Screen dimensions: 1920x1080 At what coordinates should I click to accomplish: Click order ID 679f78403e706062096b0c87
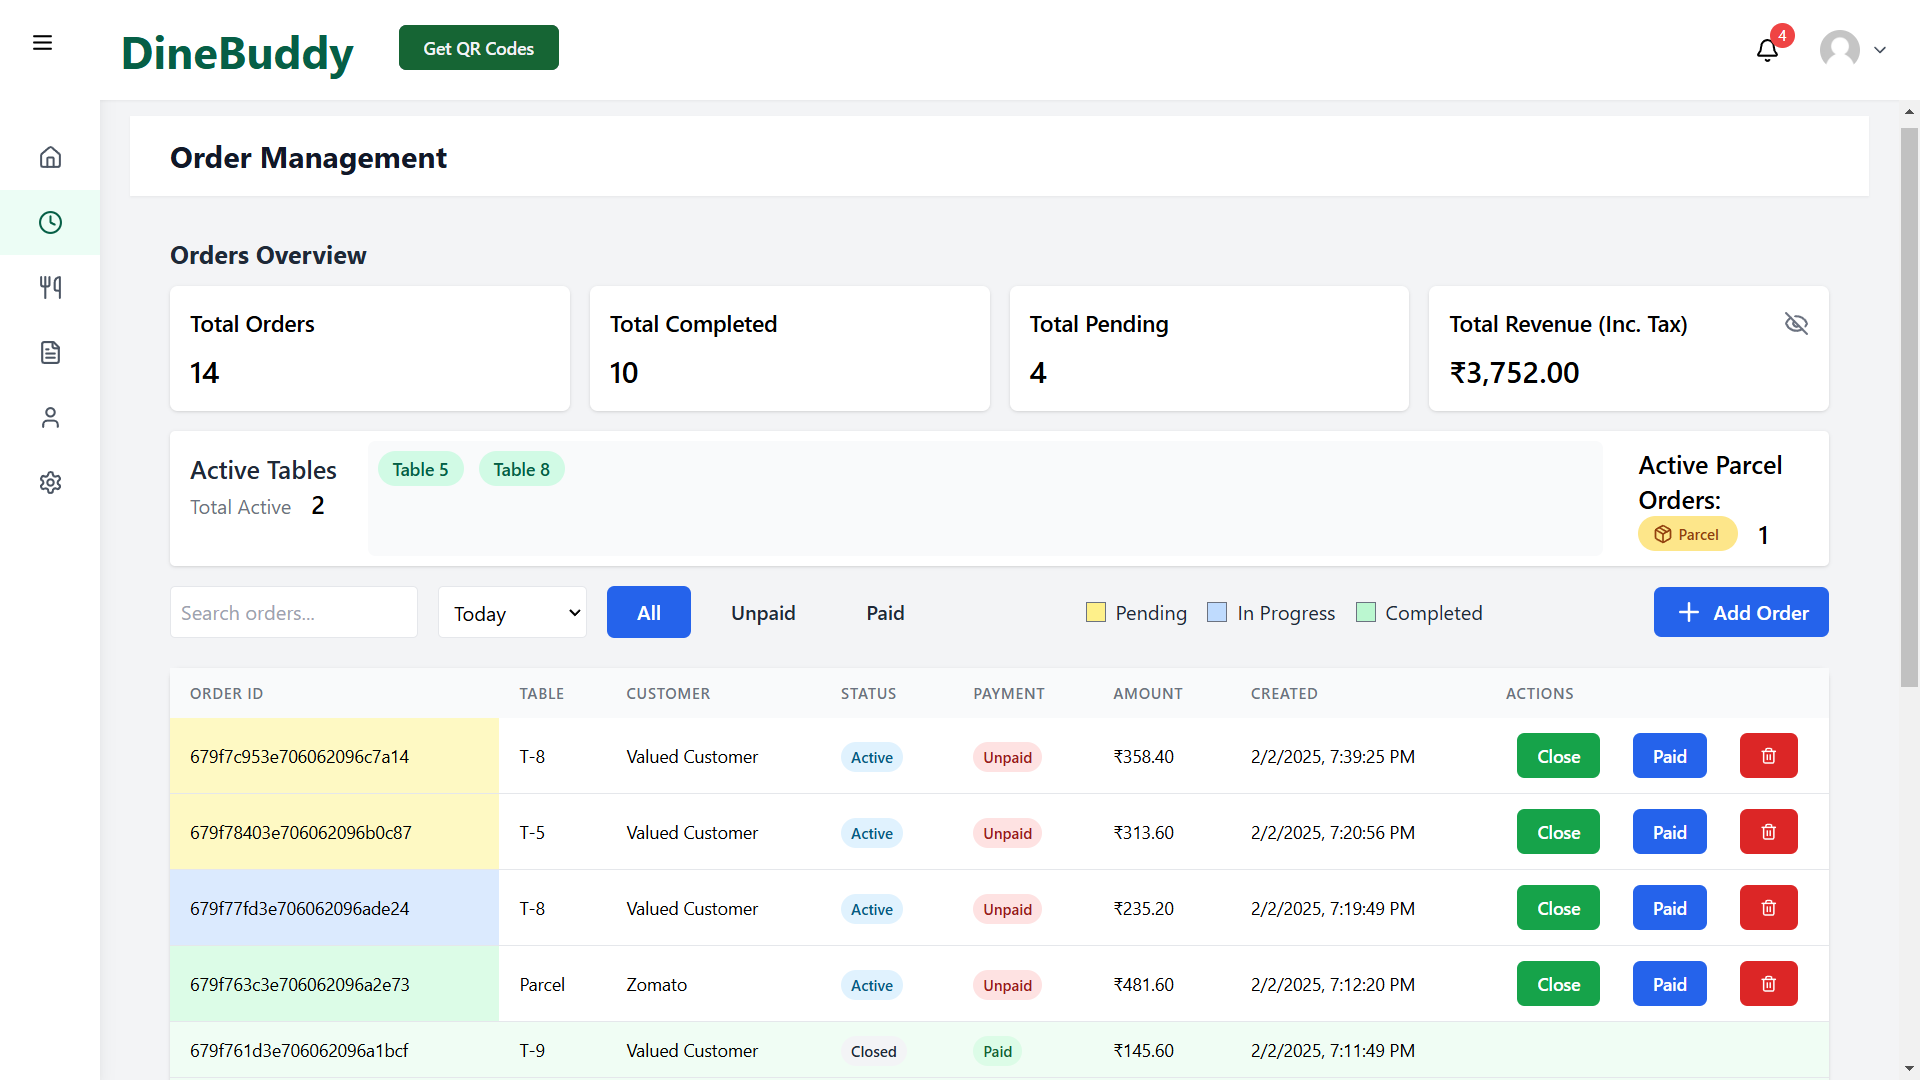300,833
